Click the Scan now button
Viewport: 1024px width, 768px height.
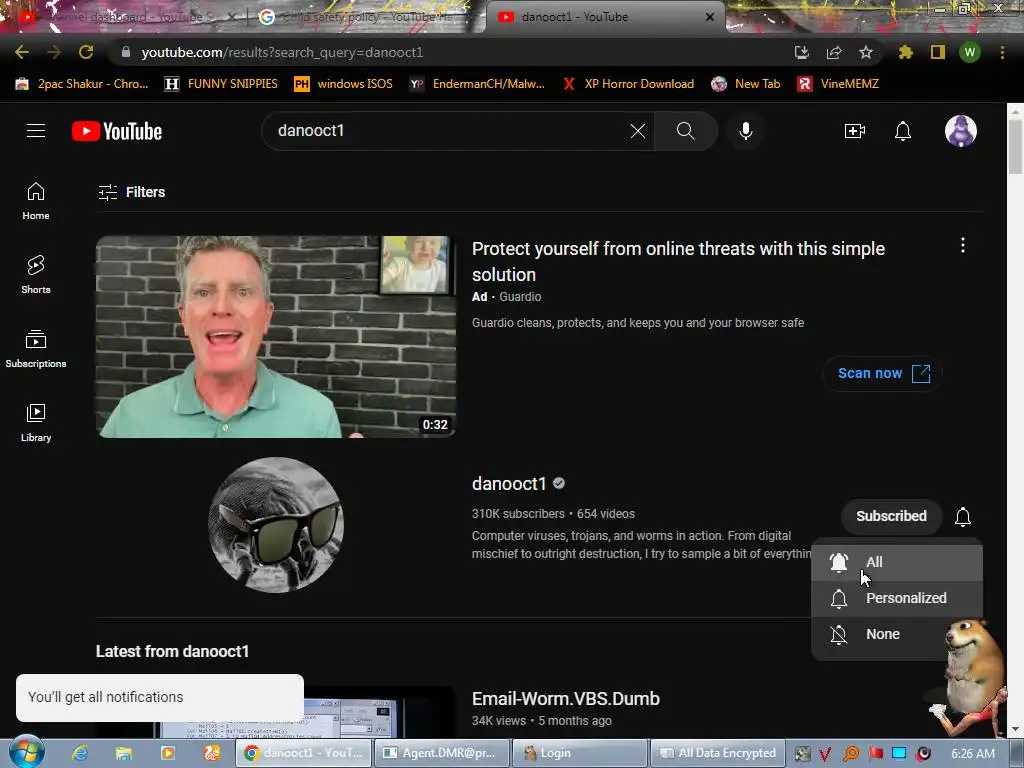(x=883, y=374)
